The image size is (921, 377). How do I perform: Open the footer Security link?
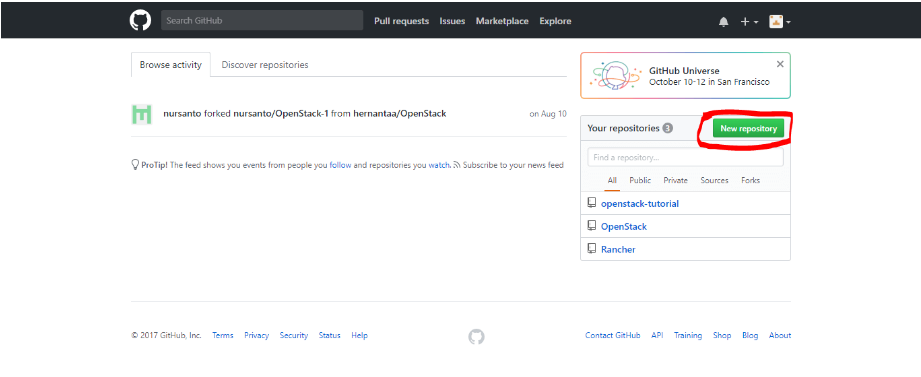(x=294, y=335)
